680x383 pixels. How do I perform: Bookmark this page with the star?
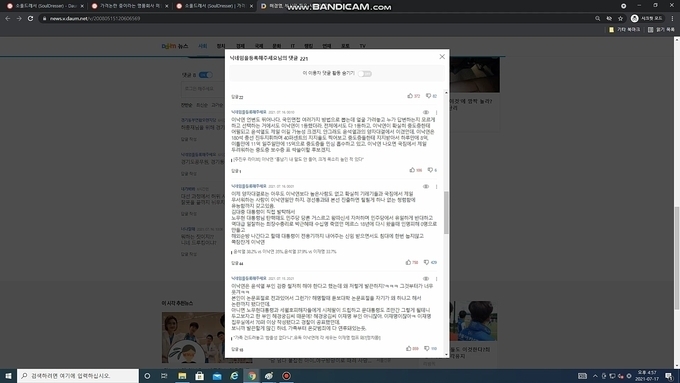tap(621, 18)
